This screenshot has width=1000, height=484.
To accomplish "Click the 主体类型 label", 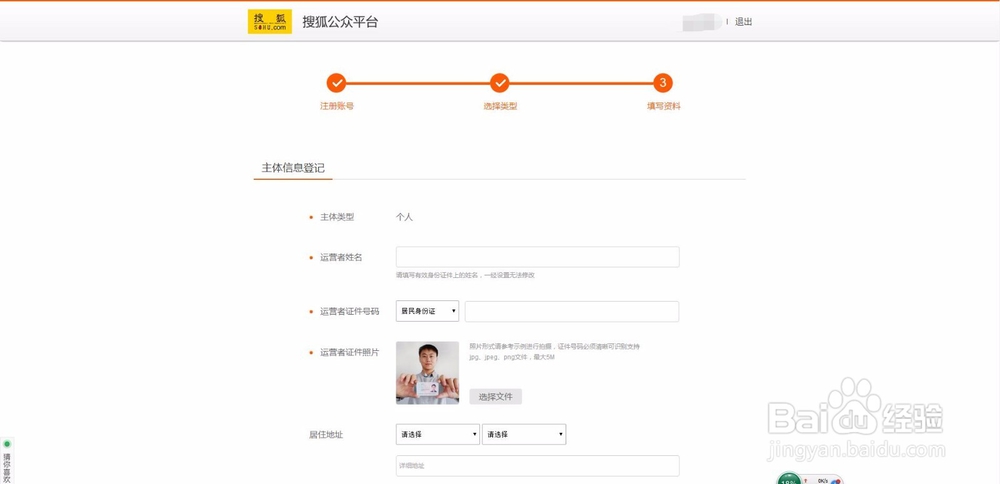I will (x=337, y=217).
